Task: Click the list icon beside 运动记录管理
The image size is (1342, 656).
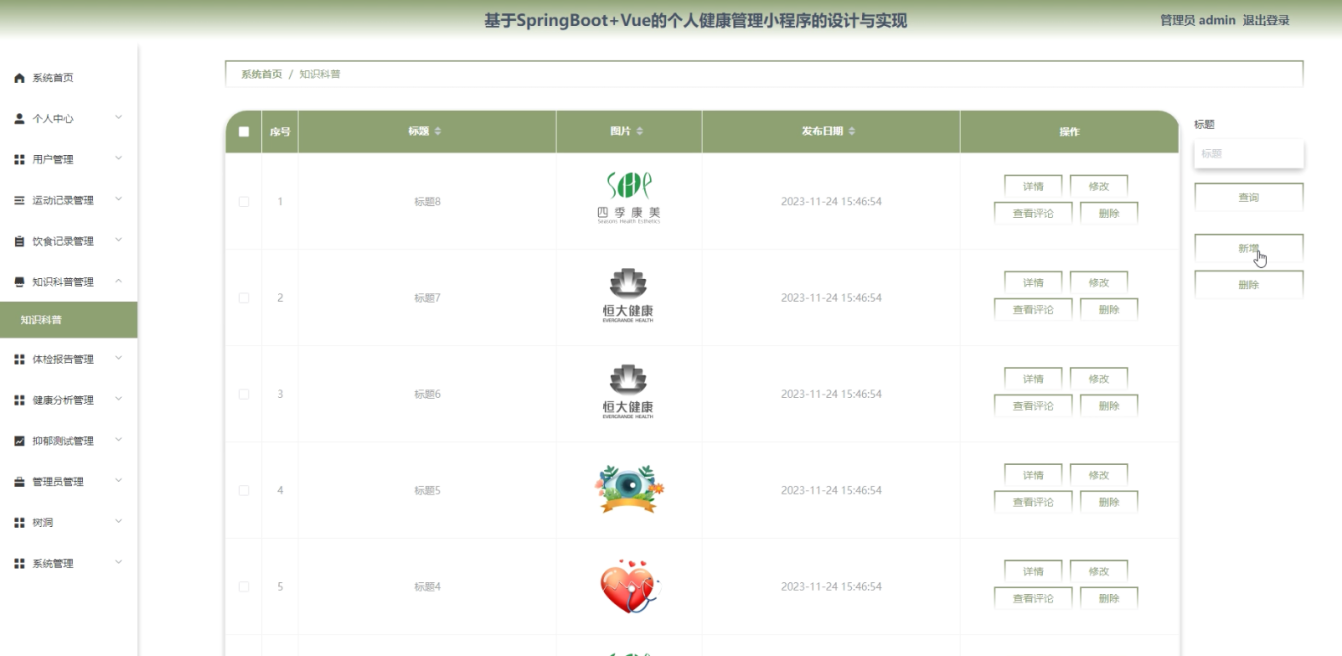Action: pyautogui.click(x=19, y=201)
